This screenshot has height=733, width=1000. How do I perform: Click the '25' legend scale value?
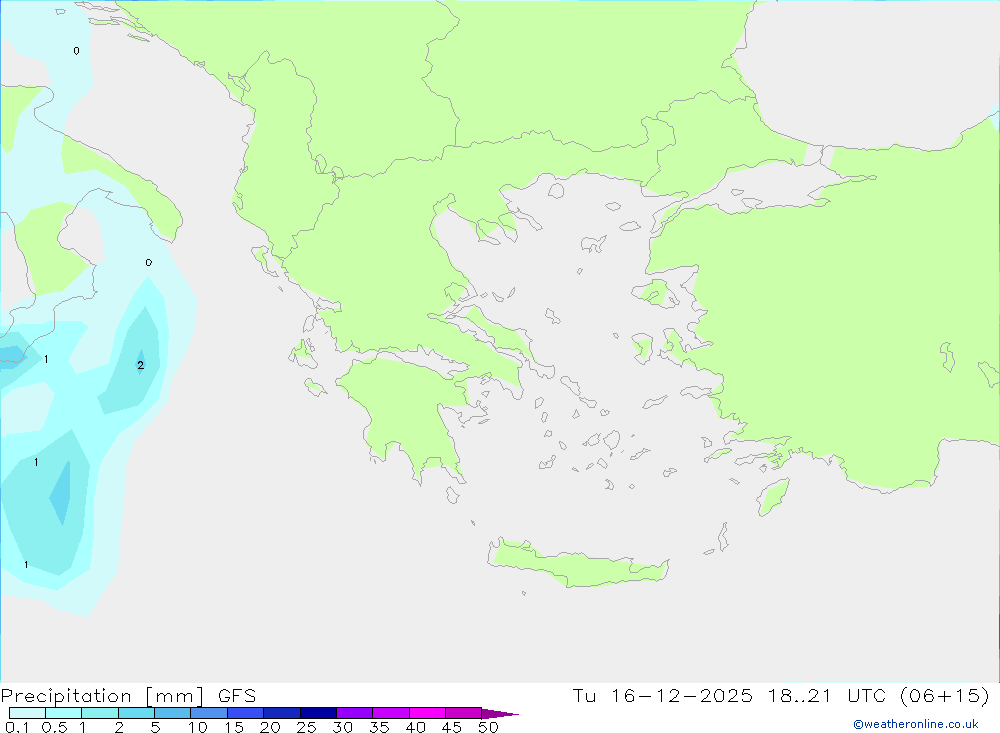(307, 727)
